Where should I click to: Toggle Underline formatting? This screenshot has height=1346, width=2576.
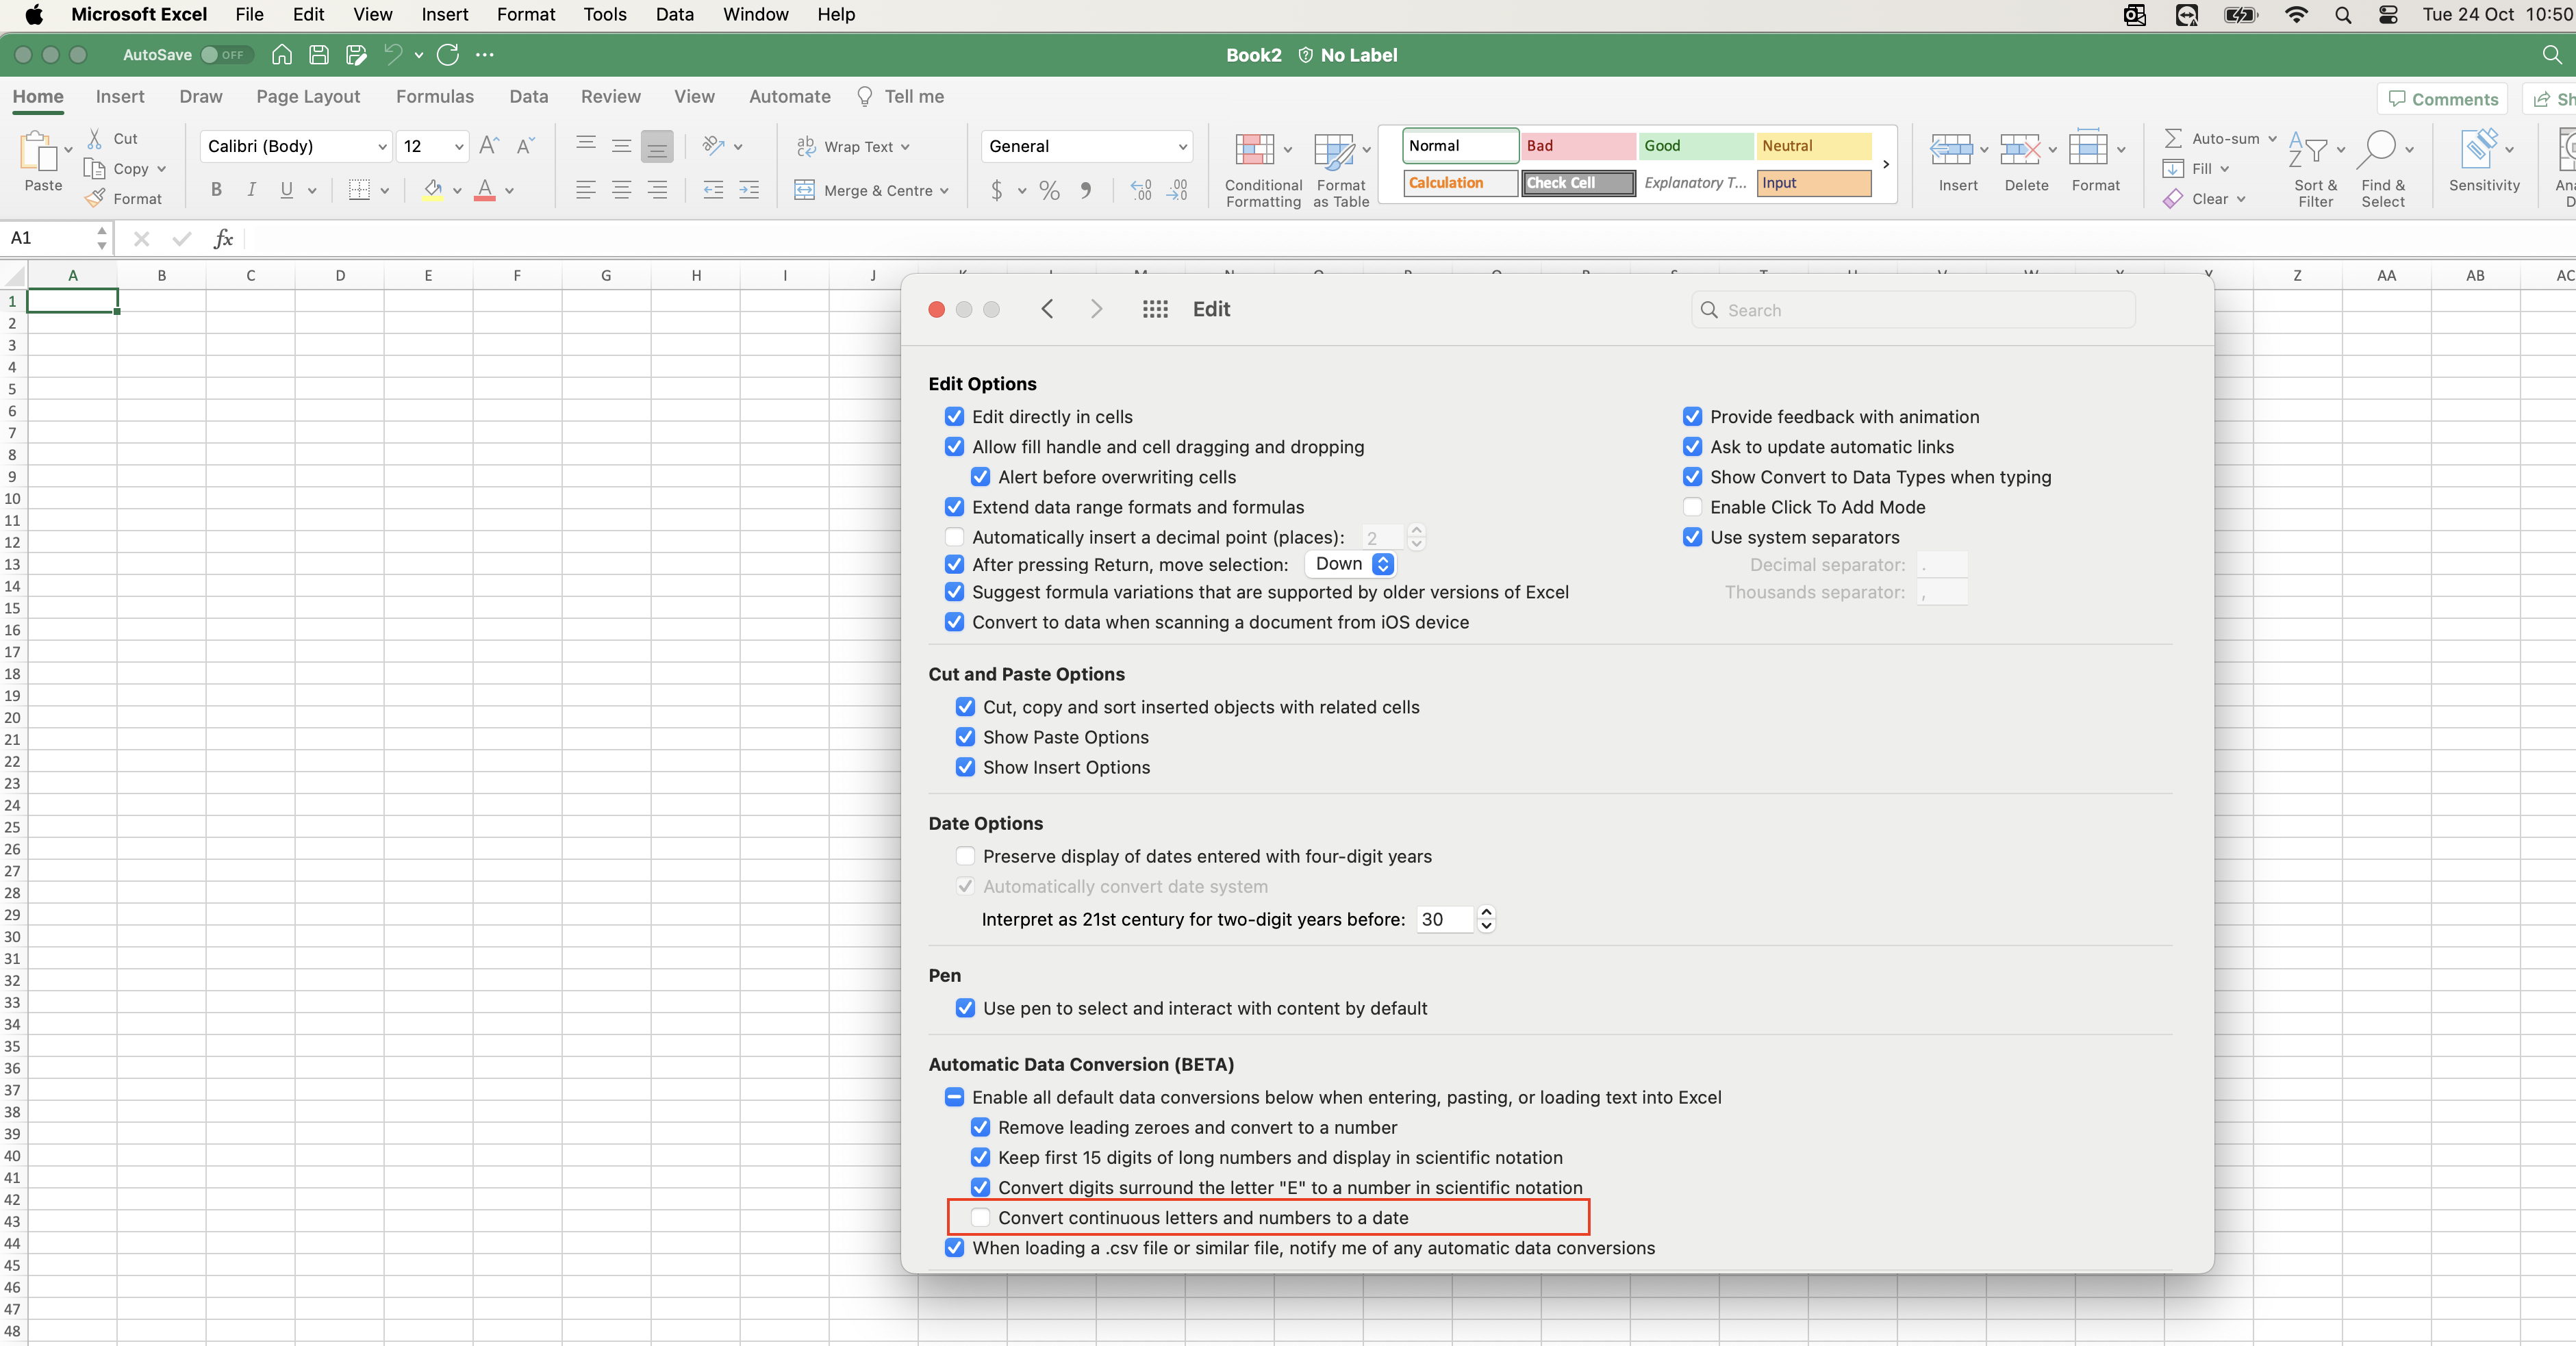tap(287, 190)
